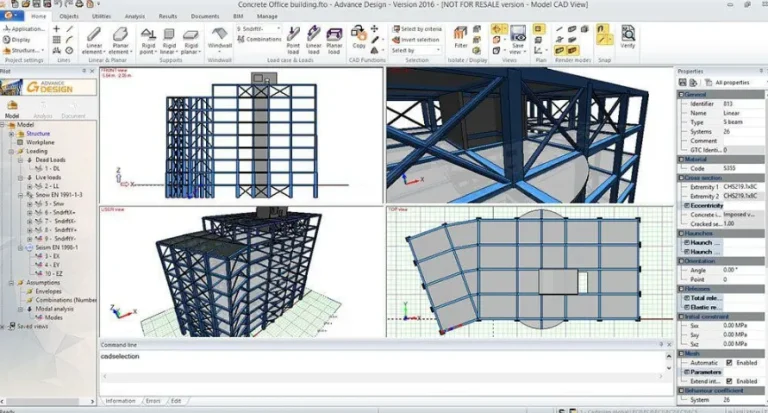This screenshot has height=413, width=768.
Task: Open the Filter tool
Action: (x=460, y=38)
